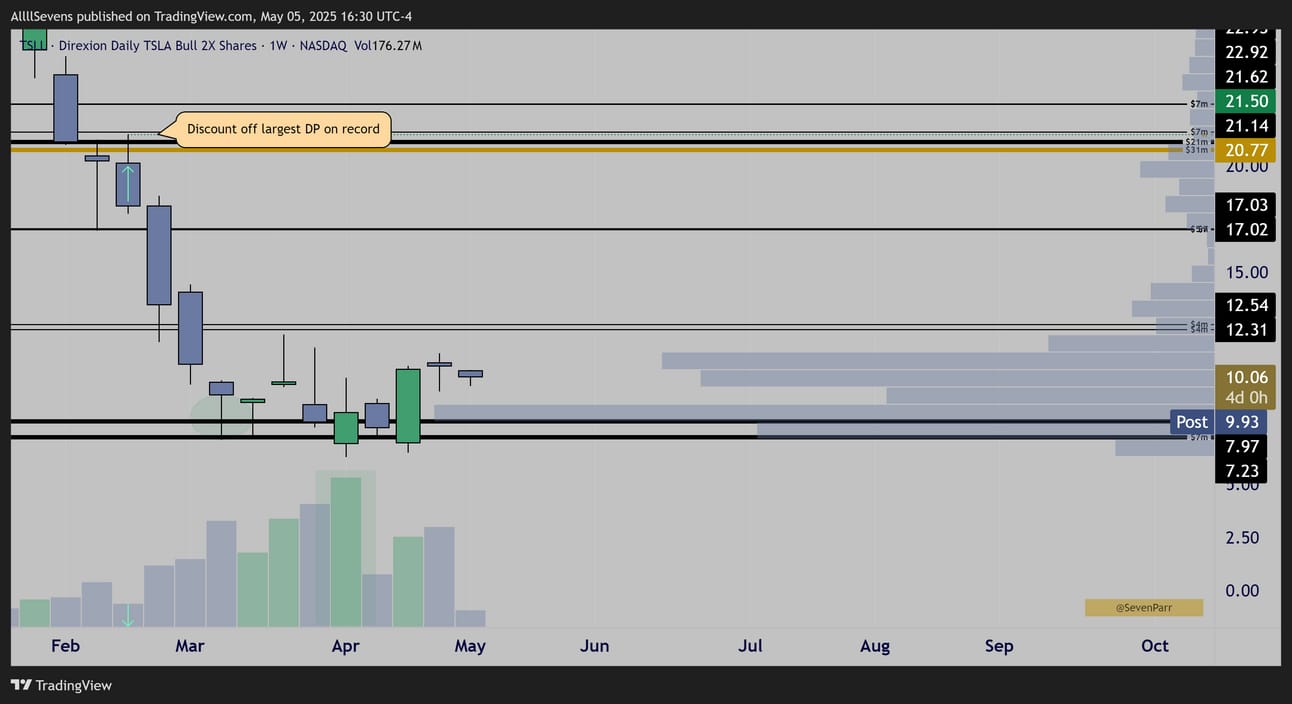1292x704 pixels.
Task: Click the green highlighted circle near March candle
Action: point(222,414)
